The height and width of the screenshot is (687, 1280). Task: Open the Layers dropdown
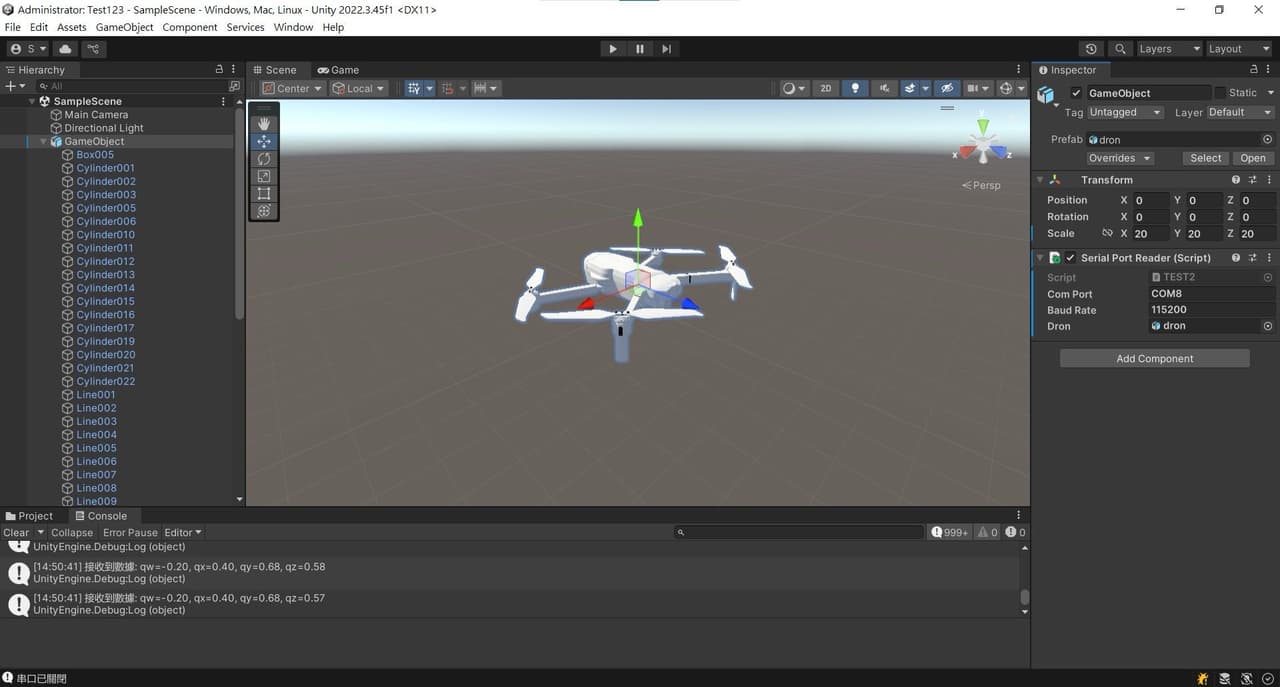pos(1168,49)
